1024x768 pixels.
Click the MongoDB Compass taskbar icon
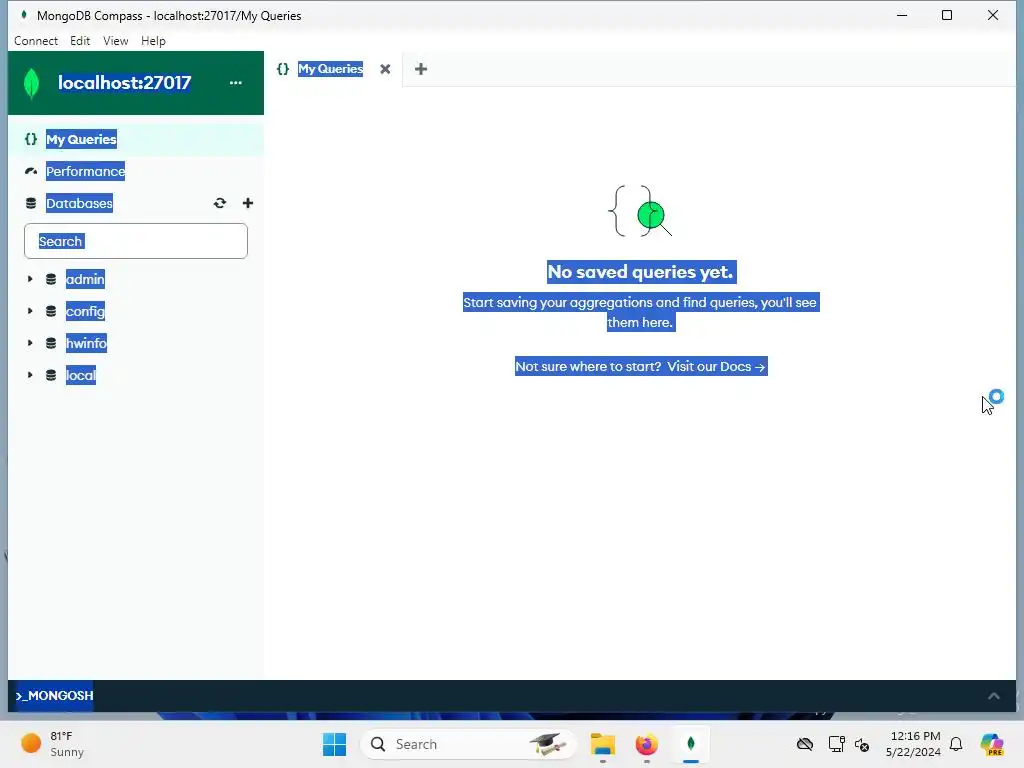pos(691,744)
